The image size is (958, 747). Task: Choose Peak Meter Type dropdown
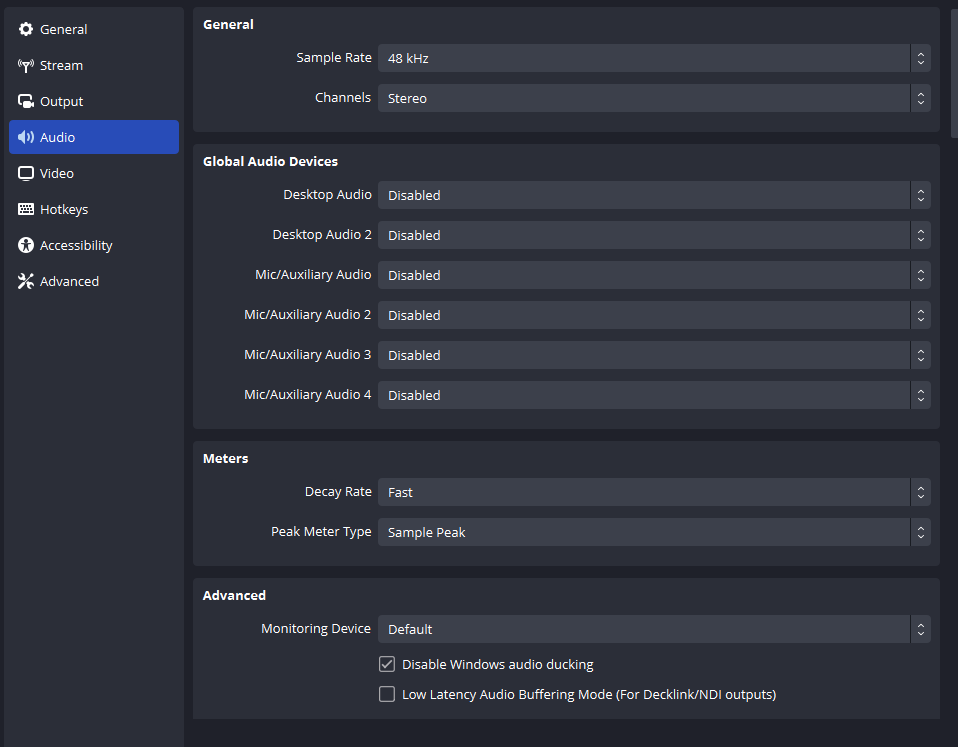point(653,532)
